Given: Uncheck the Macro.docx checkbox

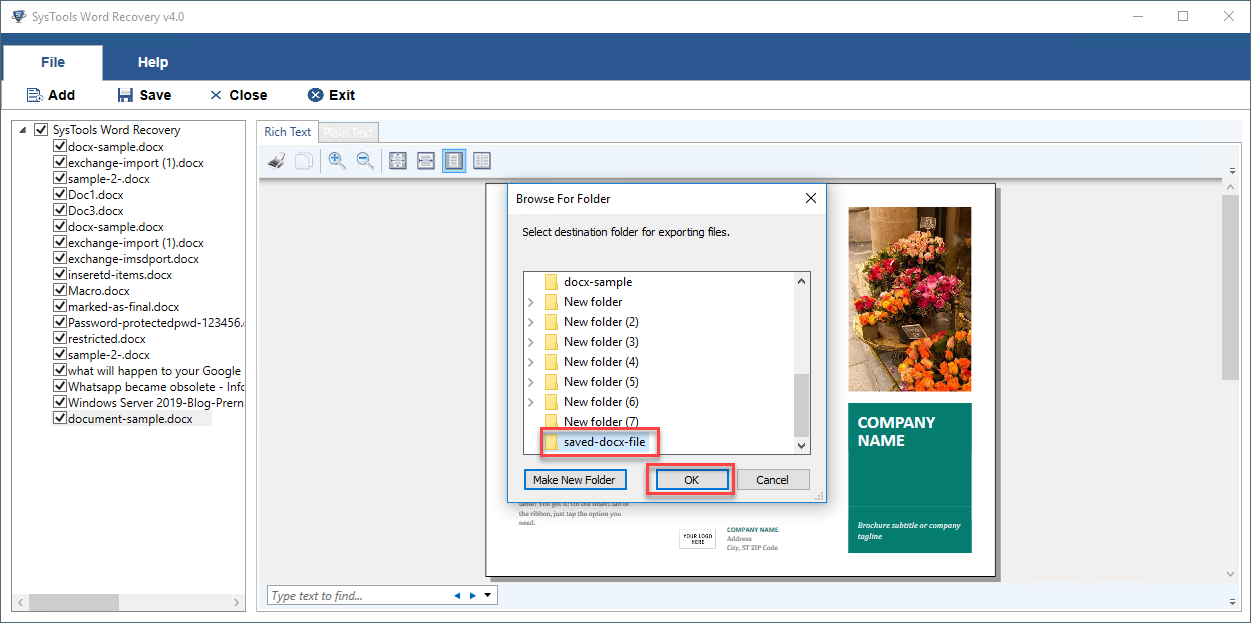Looking at the screenshot, I should point(60,290).
